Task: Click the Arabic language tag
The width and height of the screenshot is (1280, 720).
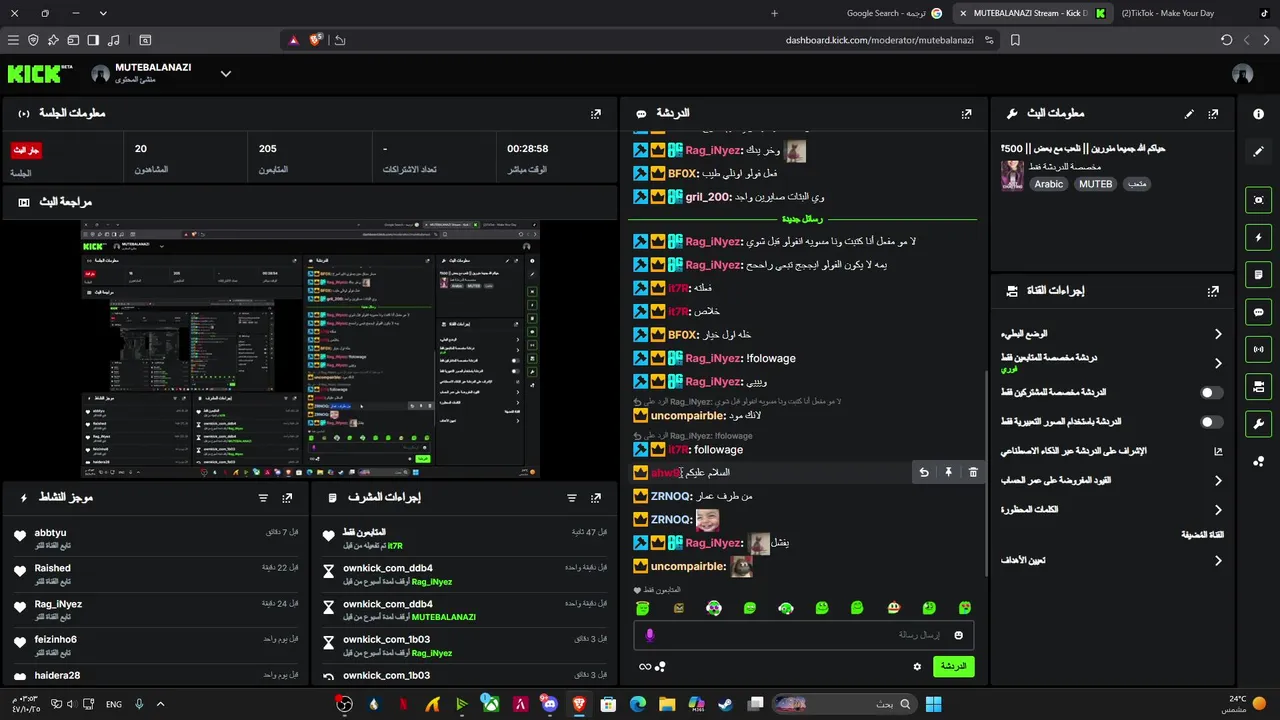Action: pos(1049,184)
